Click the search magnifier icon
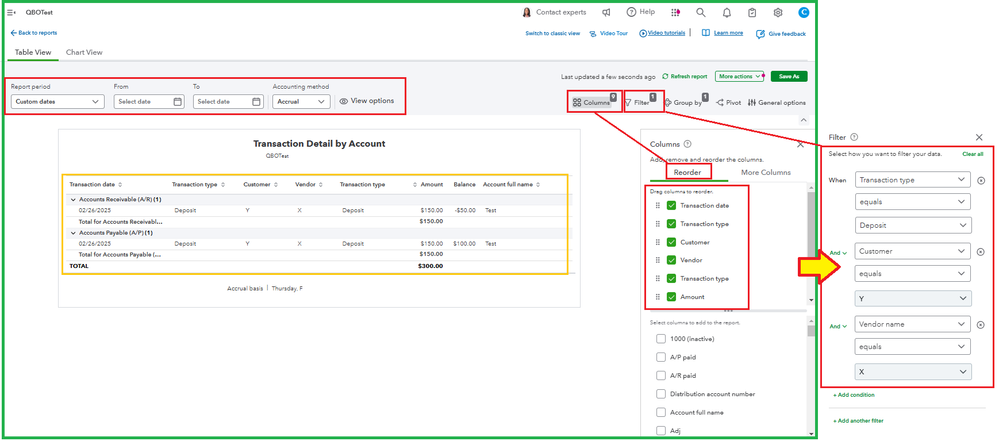 [701, 13]
